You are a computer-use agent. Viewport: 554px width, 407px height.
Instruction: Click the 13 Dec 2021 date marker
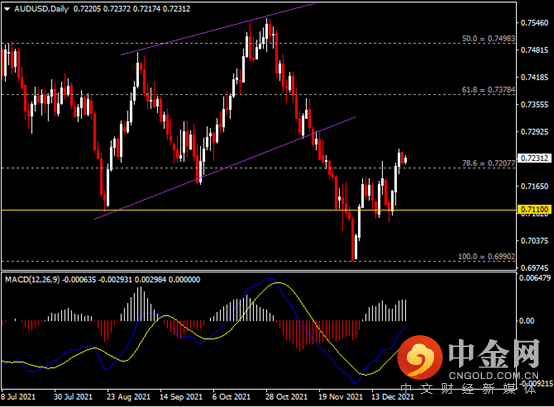tap(393, 397)
